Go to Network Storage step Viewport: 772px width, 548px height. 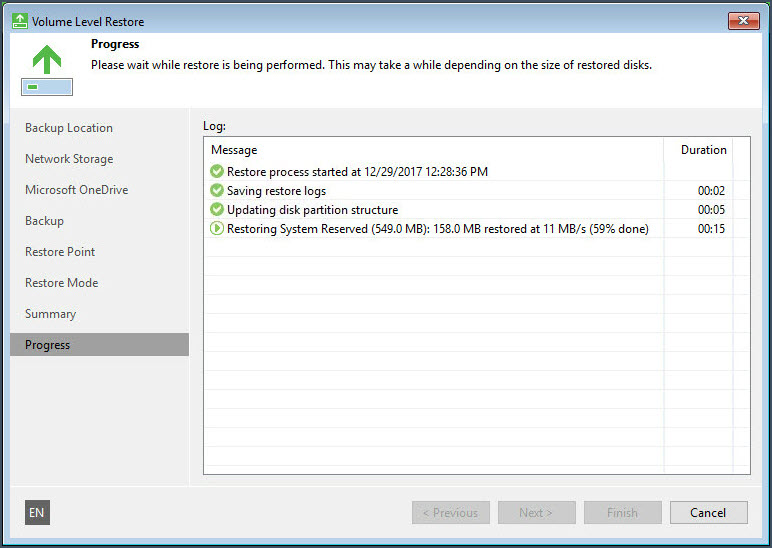[69, 159]
